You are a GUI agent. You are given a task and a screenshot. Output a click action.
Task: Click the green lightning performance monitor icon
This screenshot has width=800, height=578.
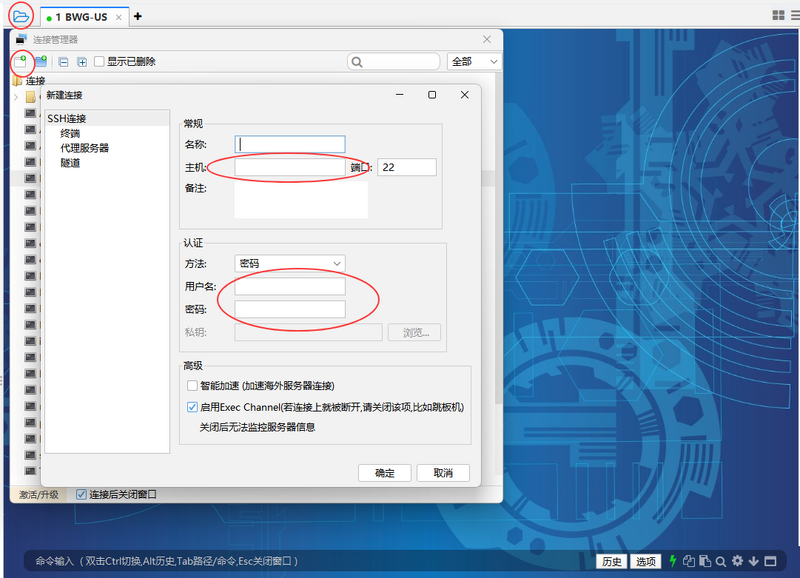coord(673,561)
